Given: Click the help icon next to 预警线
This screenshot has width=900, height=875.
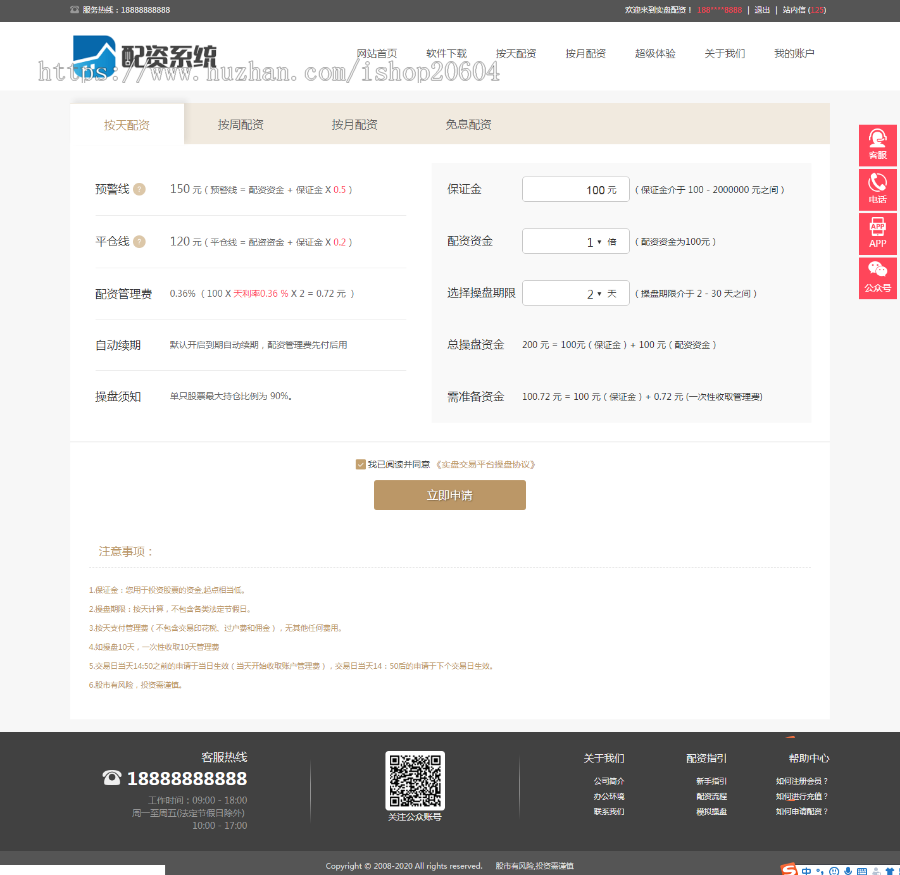Looking at the screenshot, I should point(138,190).
